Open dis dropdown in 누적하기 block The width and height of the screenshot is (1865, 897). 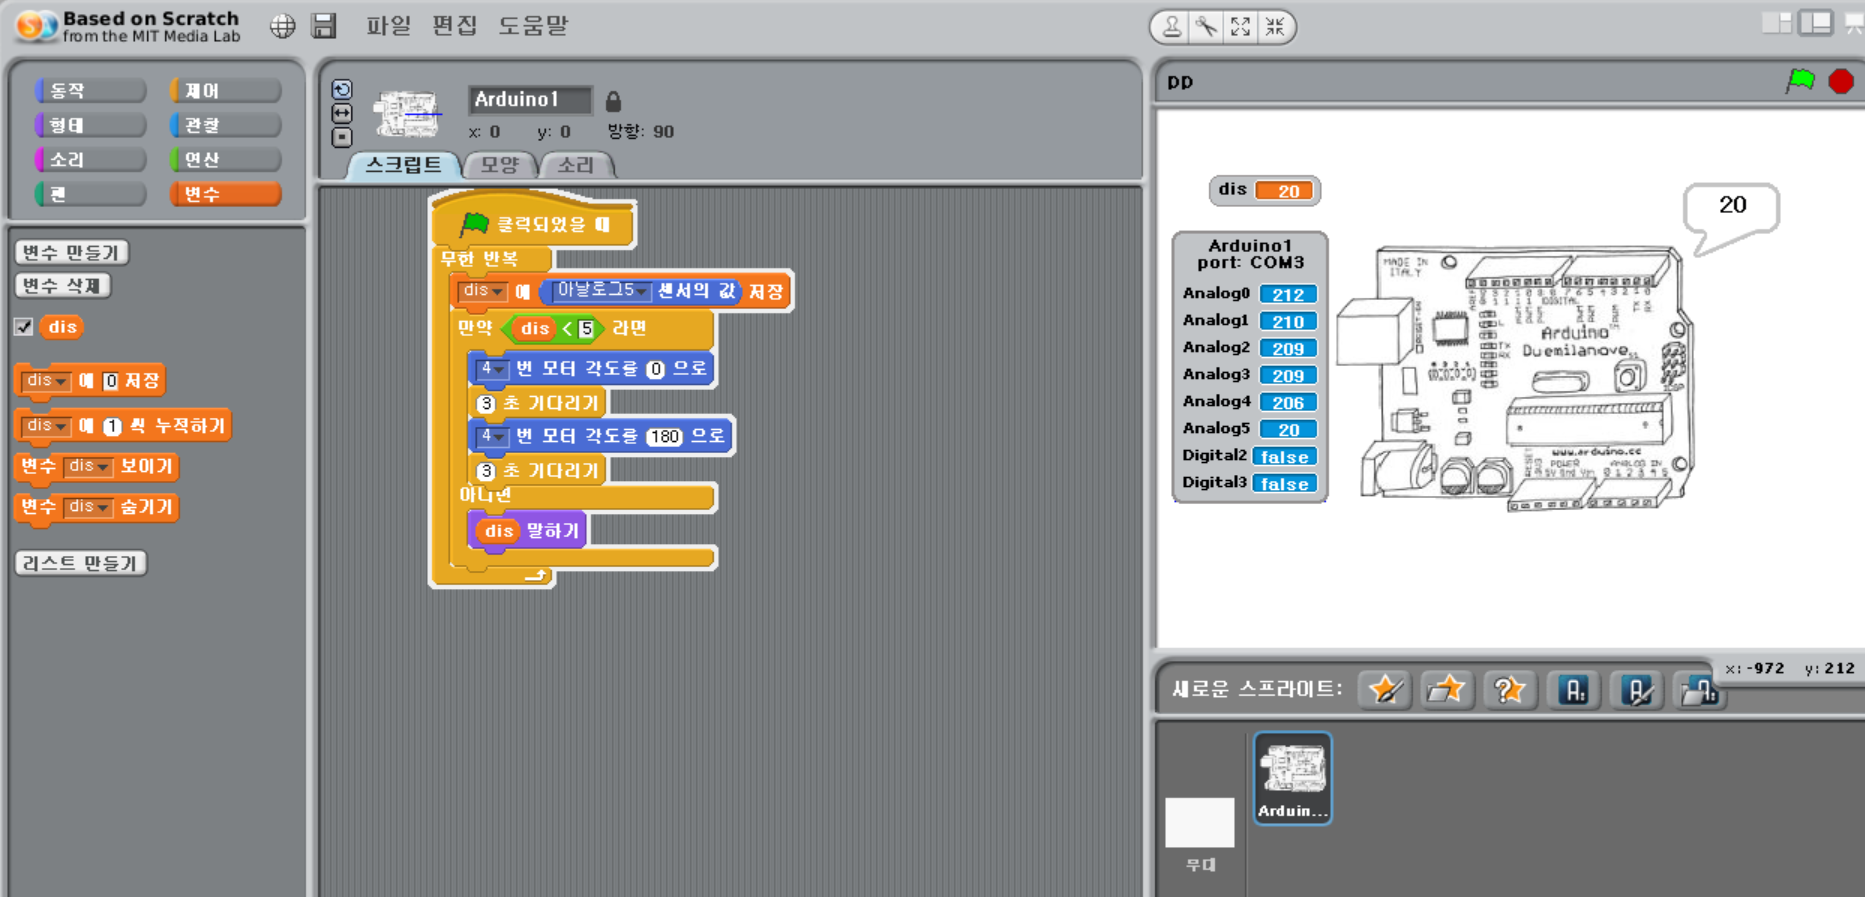tap(46, 426)
